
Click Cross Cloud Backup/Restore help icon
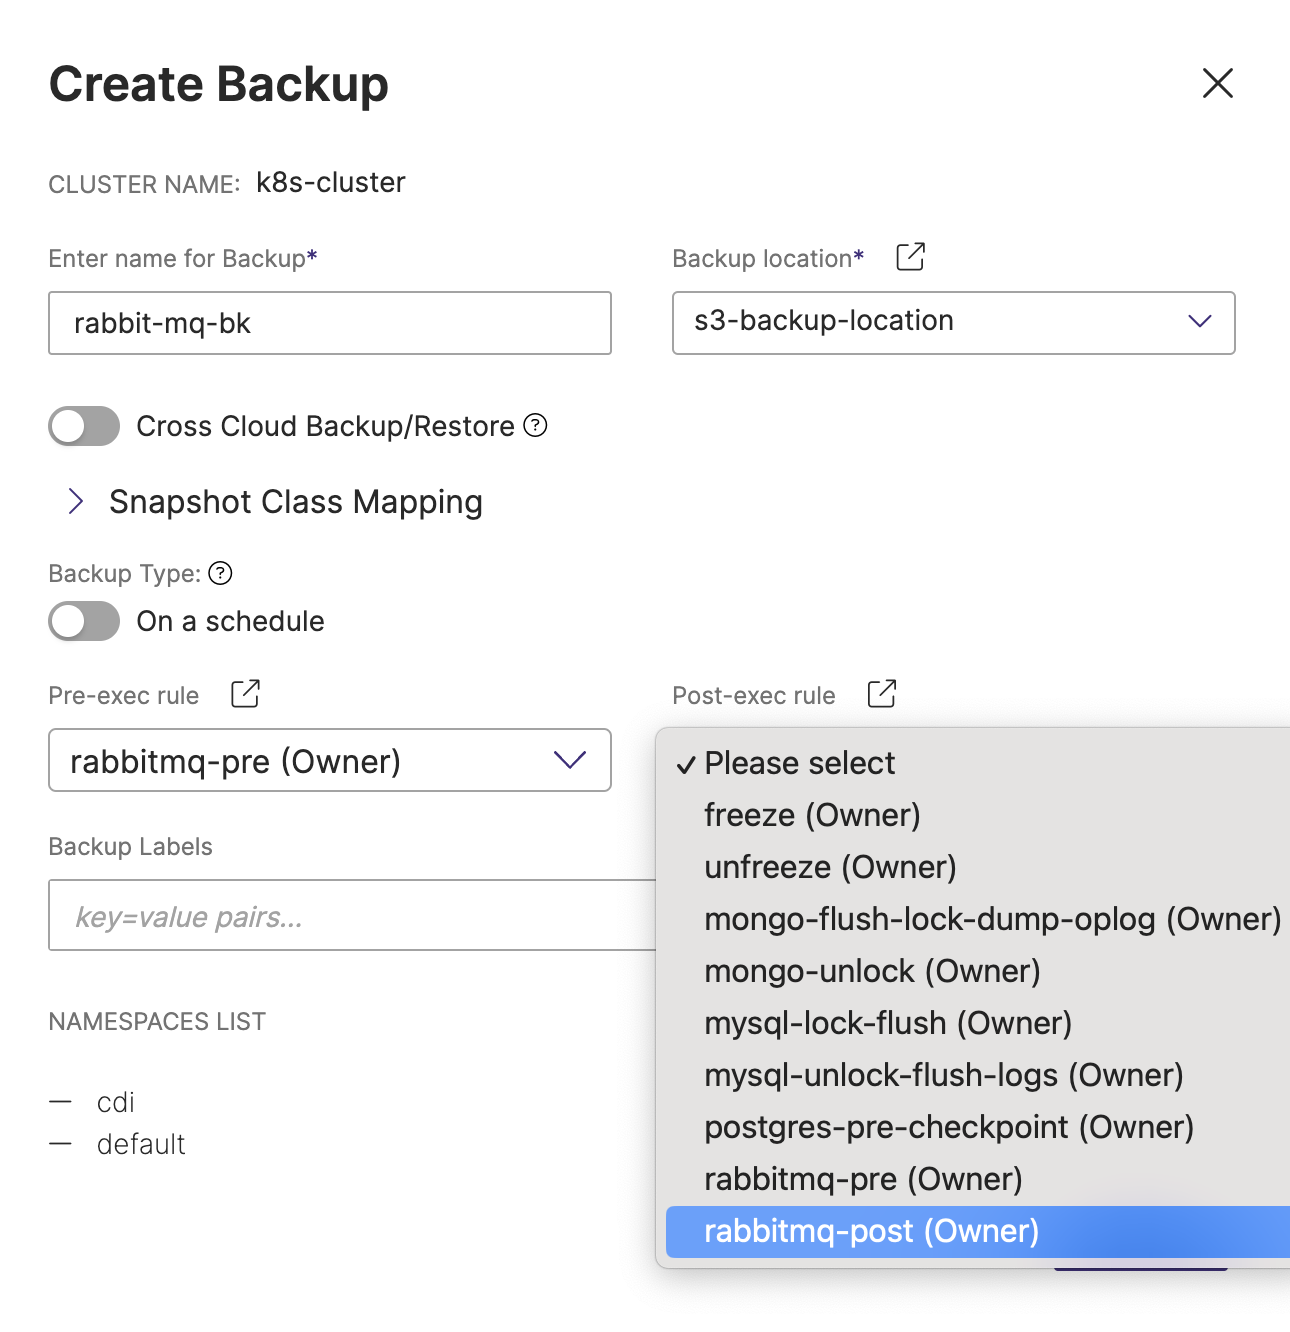tap(536, 426)
